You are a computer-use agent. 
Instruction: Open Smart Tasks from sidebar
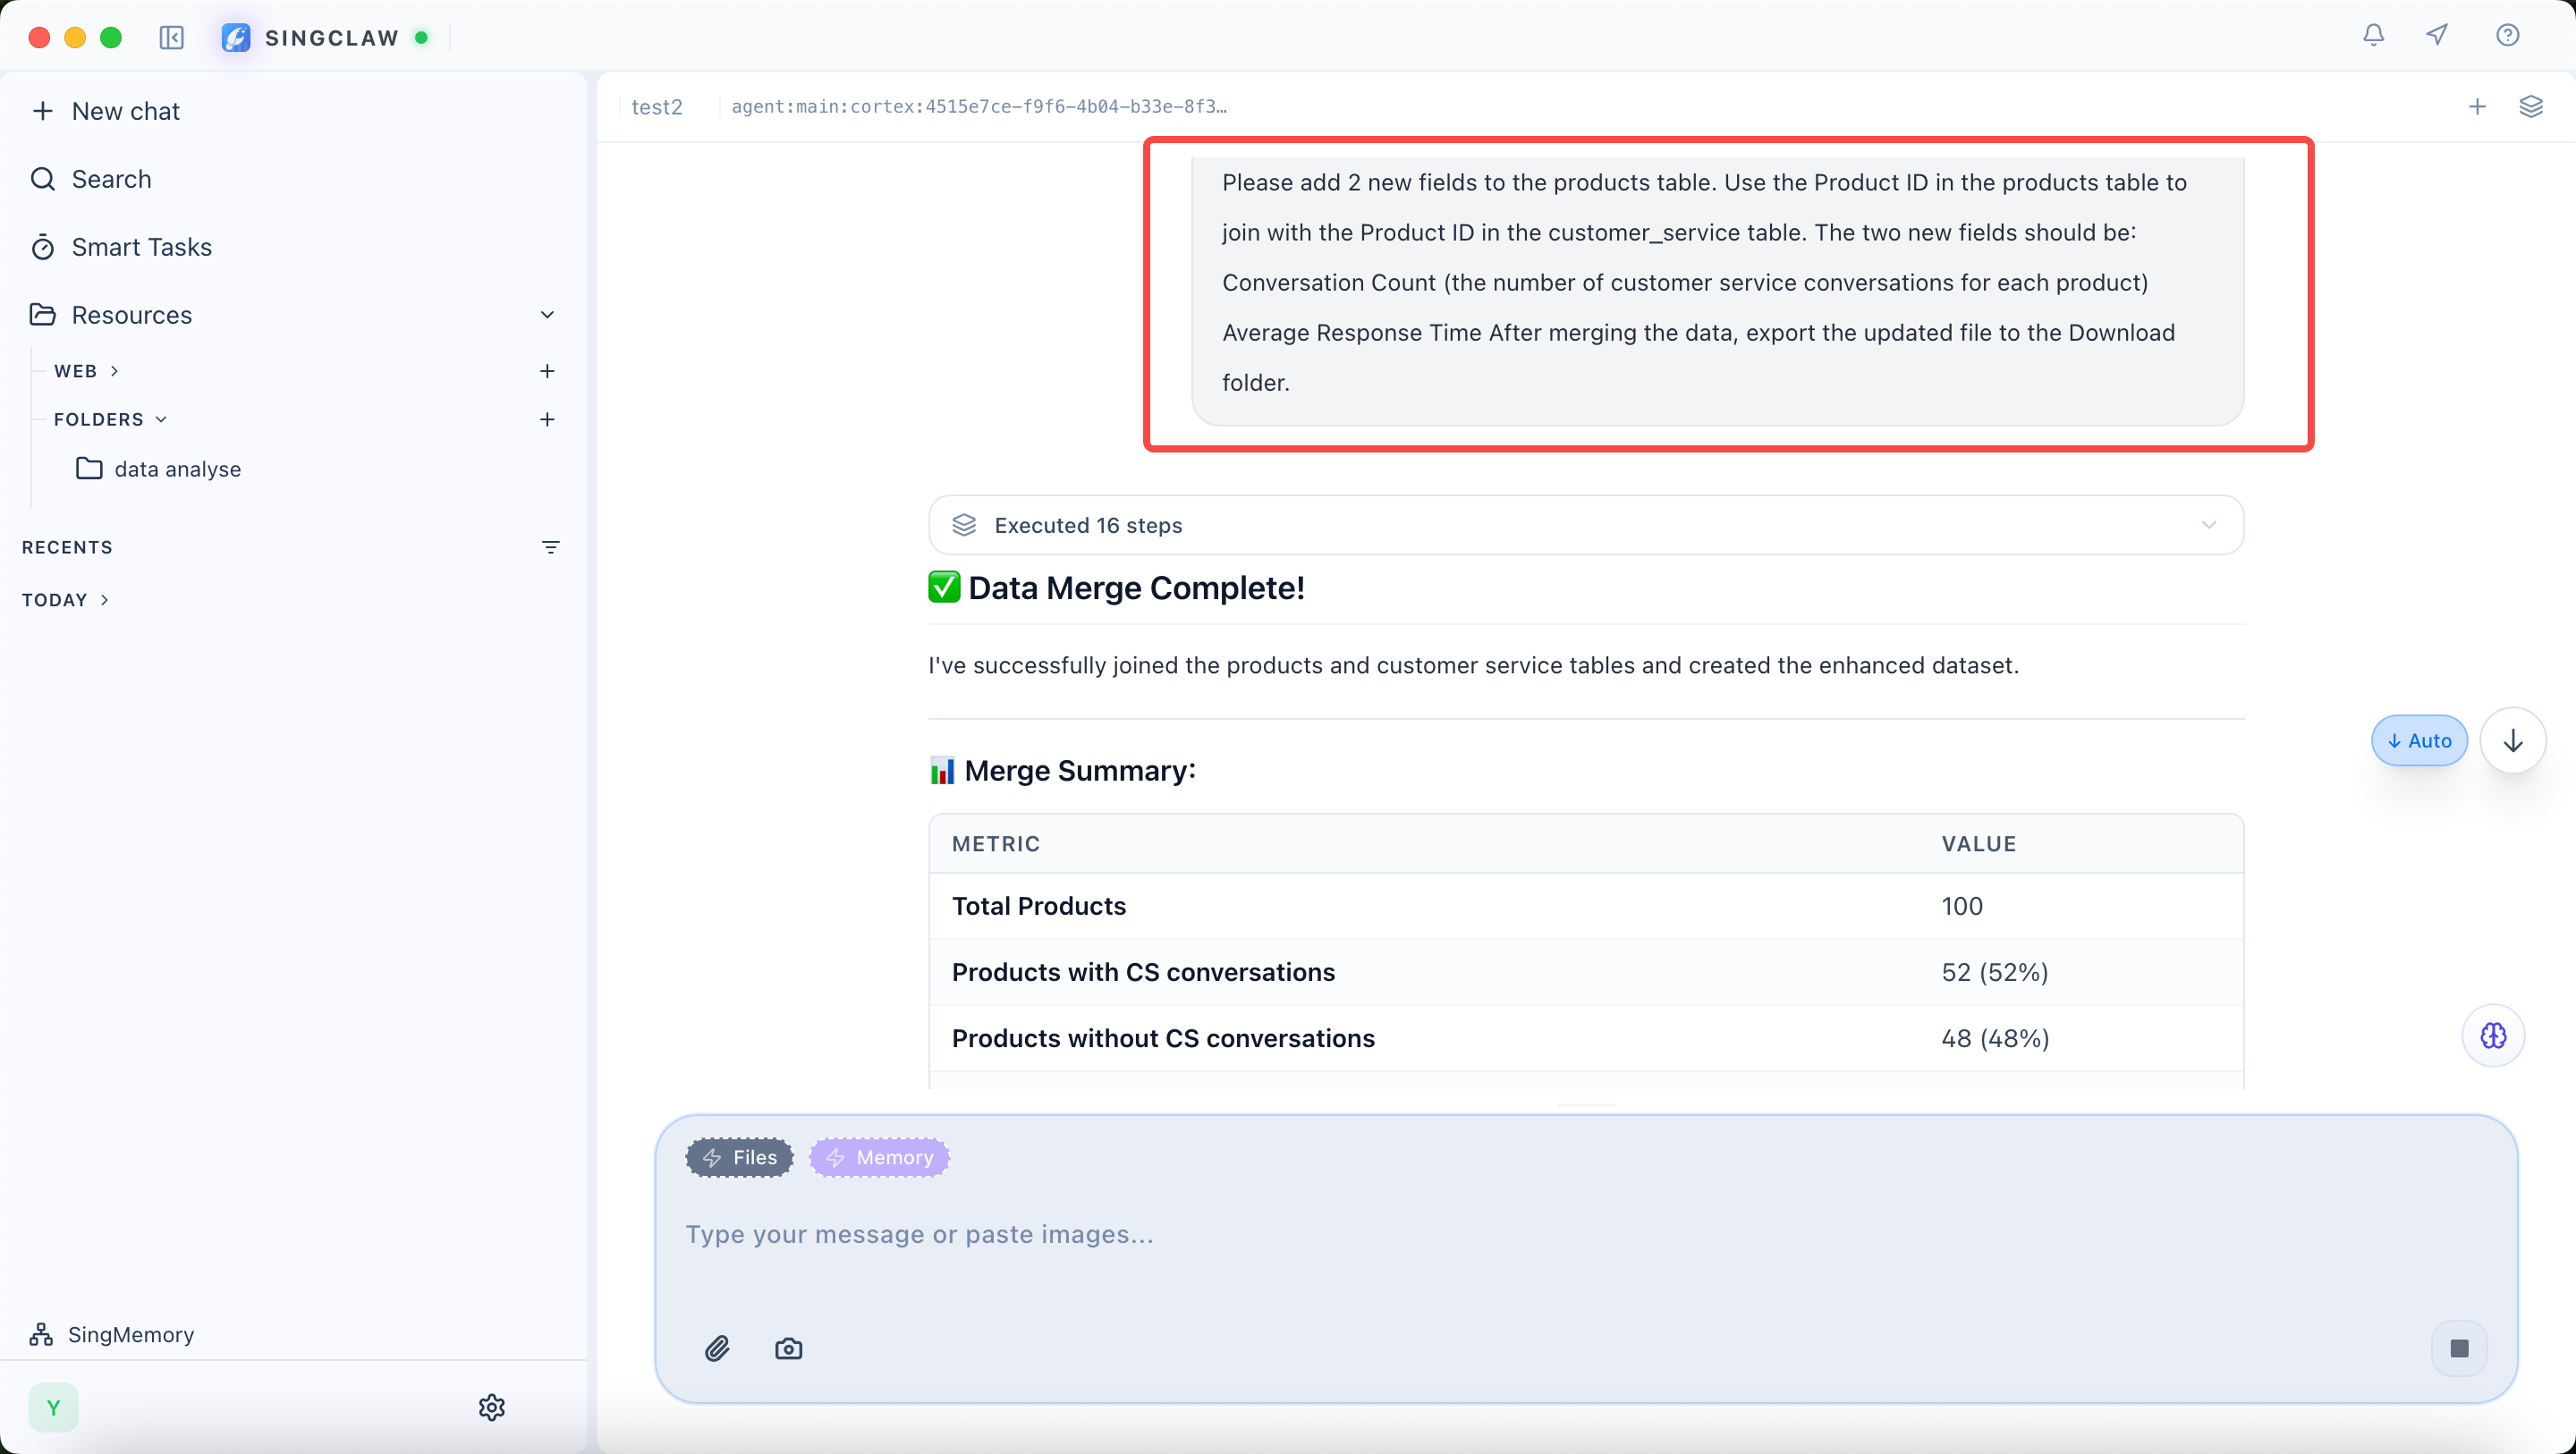(141, 247)
